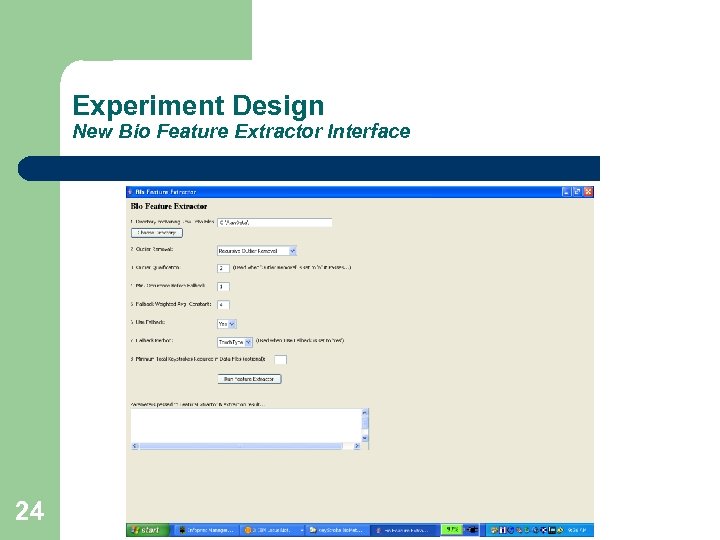The height and width of the screenshot is (540, 720).
Task: Click the outlier qualification field showing 2
Action: (223, 268)
